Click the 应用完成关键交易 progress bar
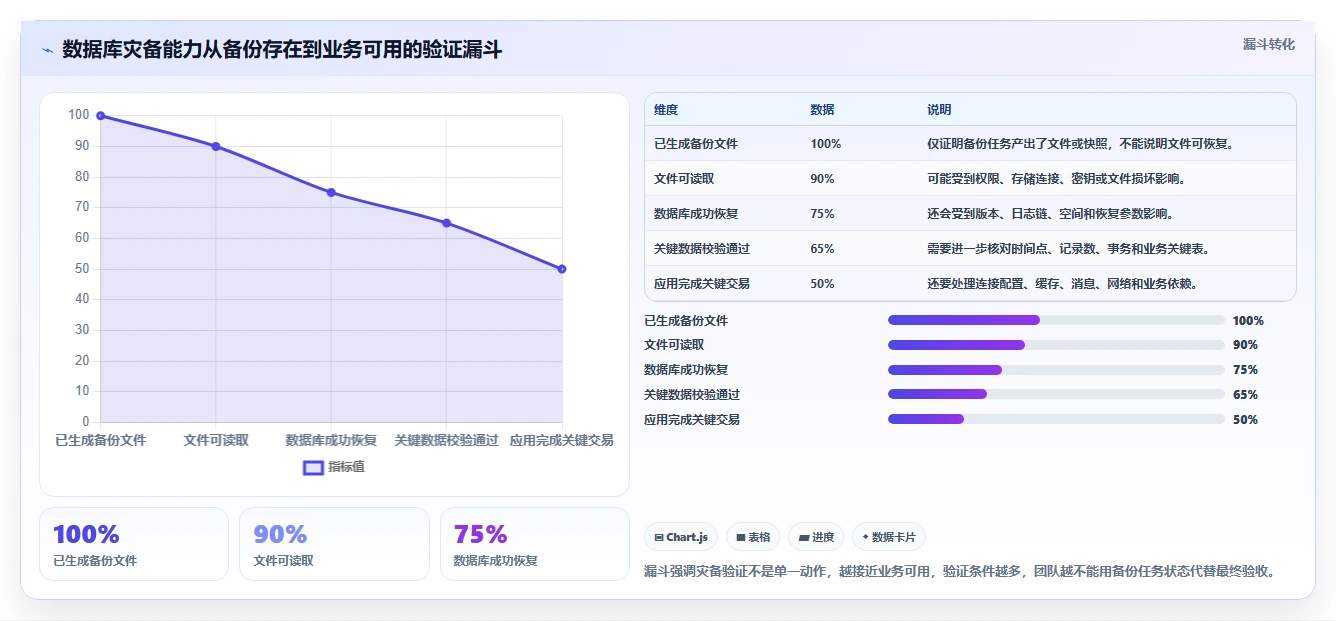The width and height of the screenshot is (1336, 621). 1056,419
